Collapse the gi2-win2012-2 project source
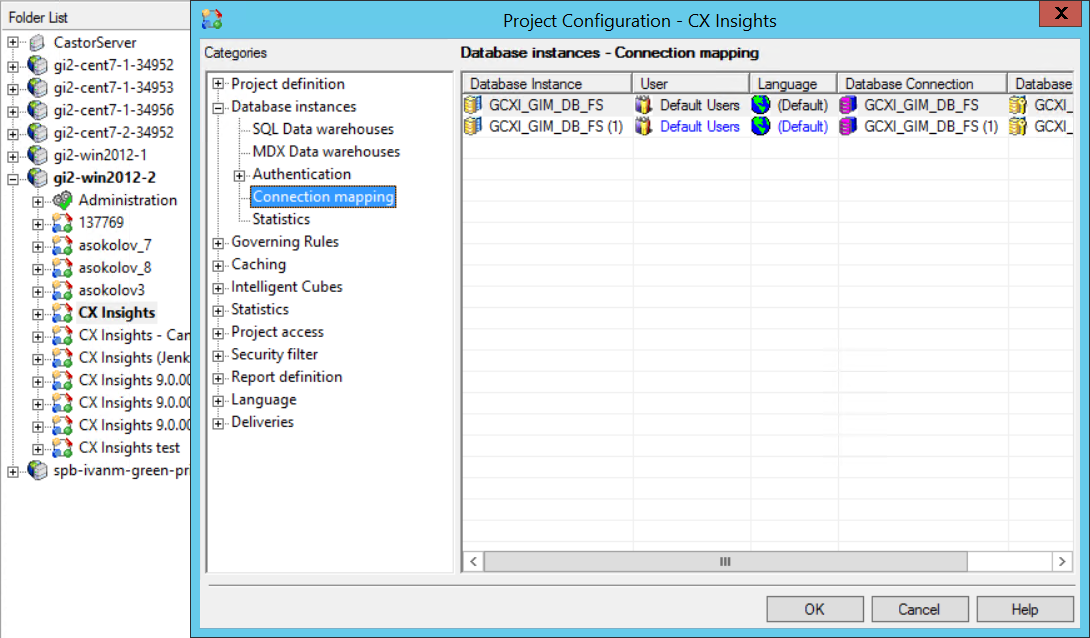1090x638 pixels. click(12, 178)
